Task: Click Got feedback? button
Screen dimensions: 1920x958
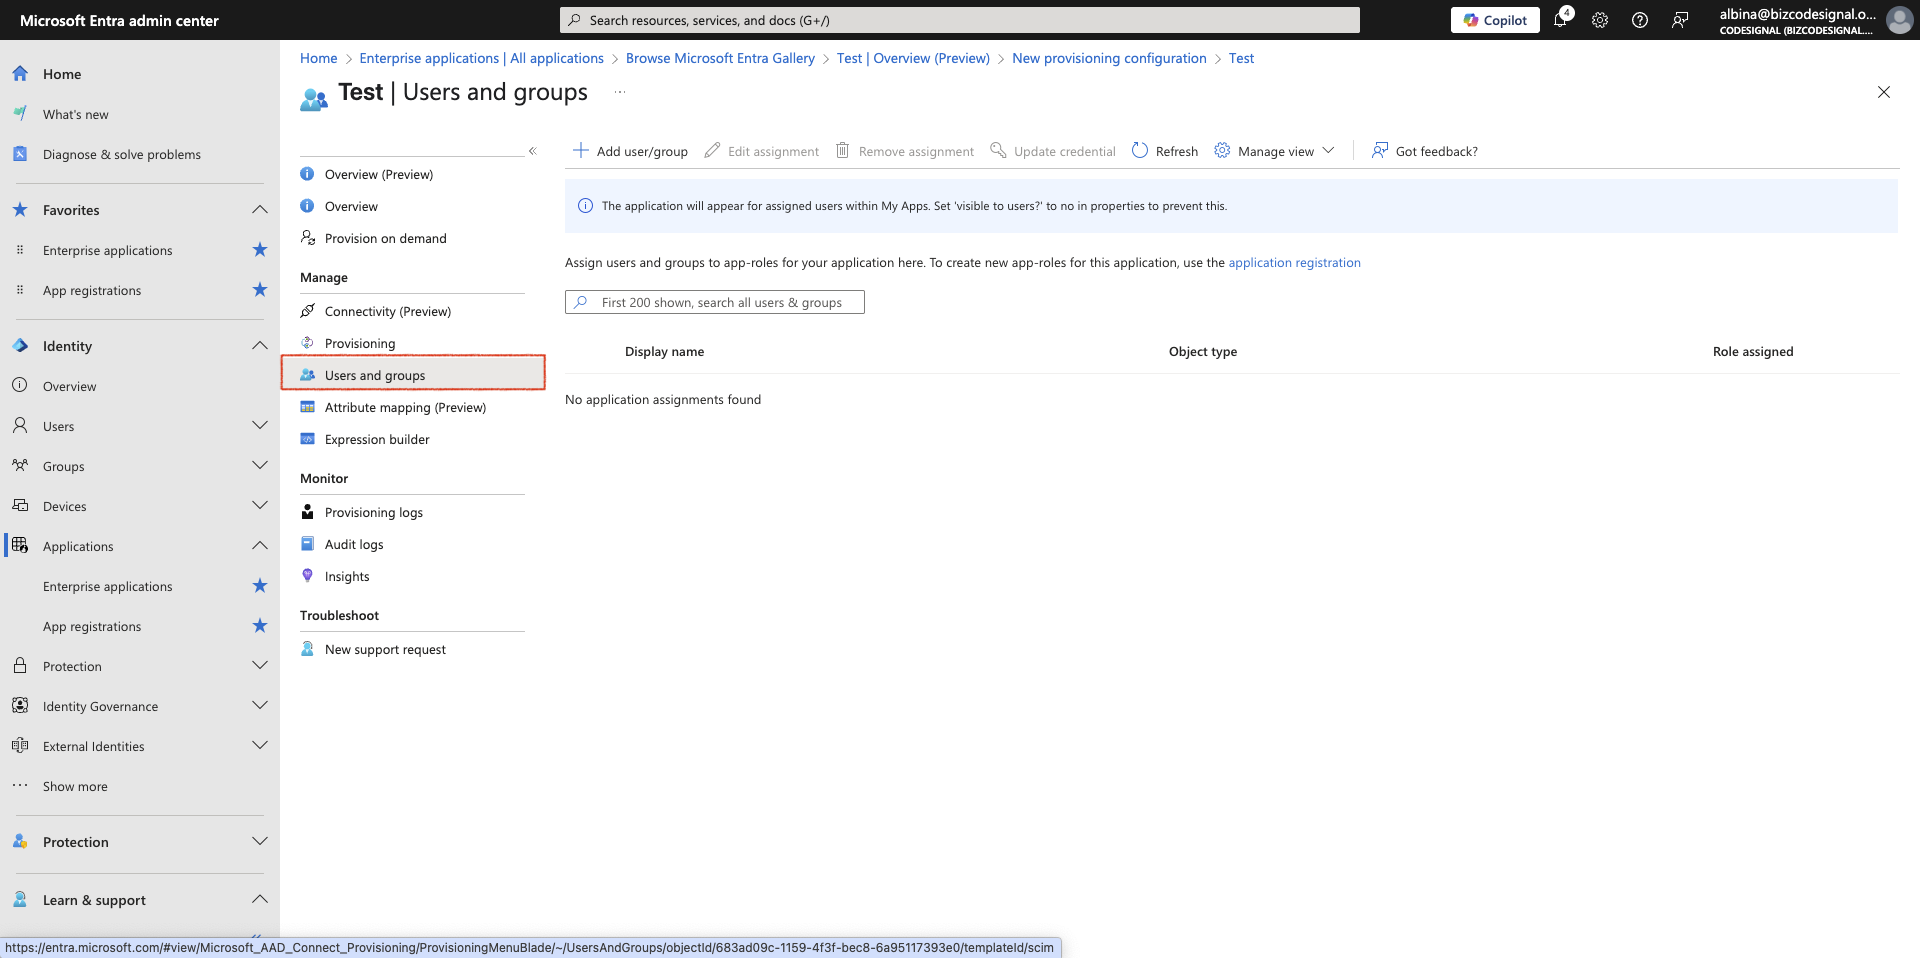Action: point(1425,151)
